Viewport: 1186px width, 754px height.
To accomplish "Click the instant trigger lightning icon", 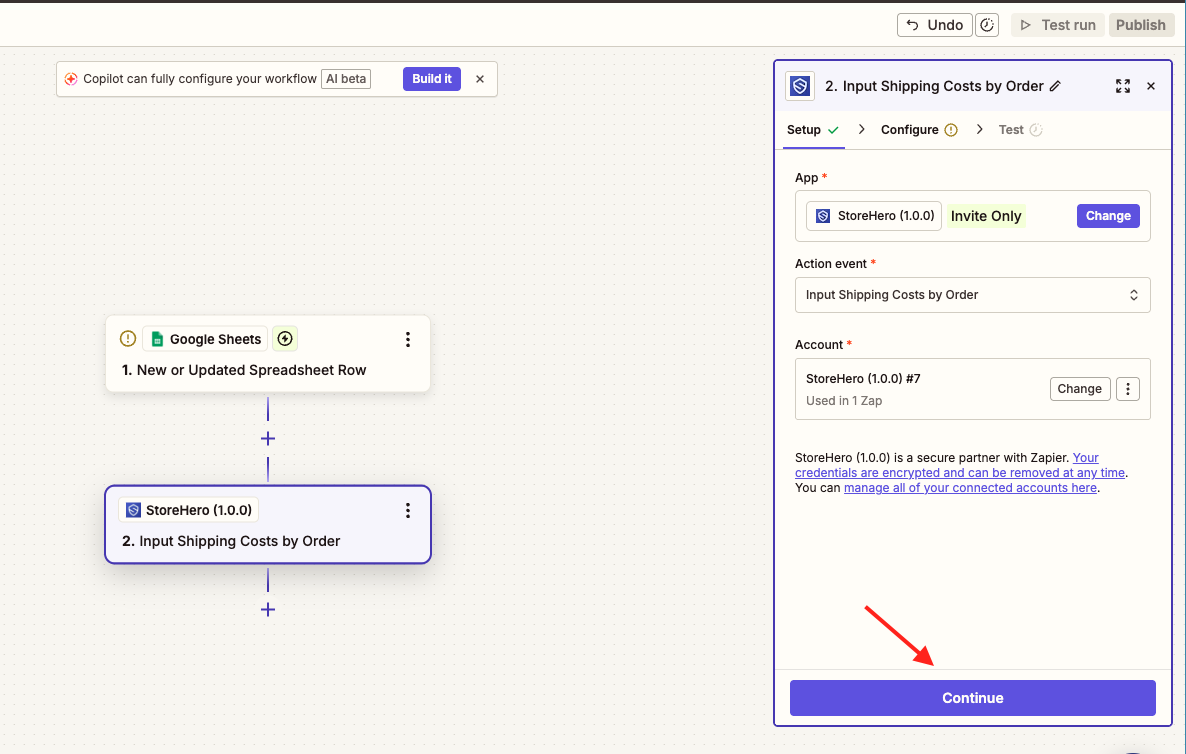I will click(285, 339).
